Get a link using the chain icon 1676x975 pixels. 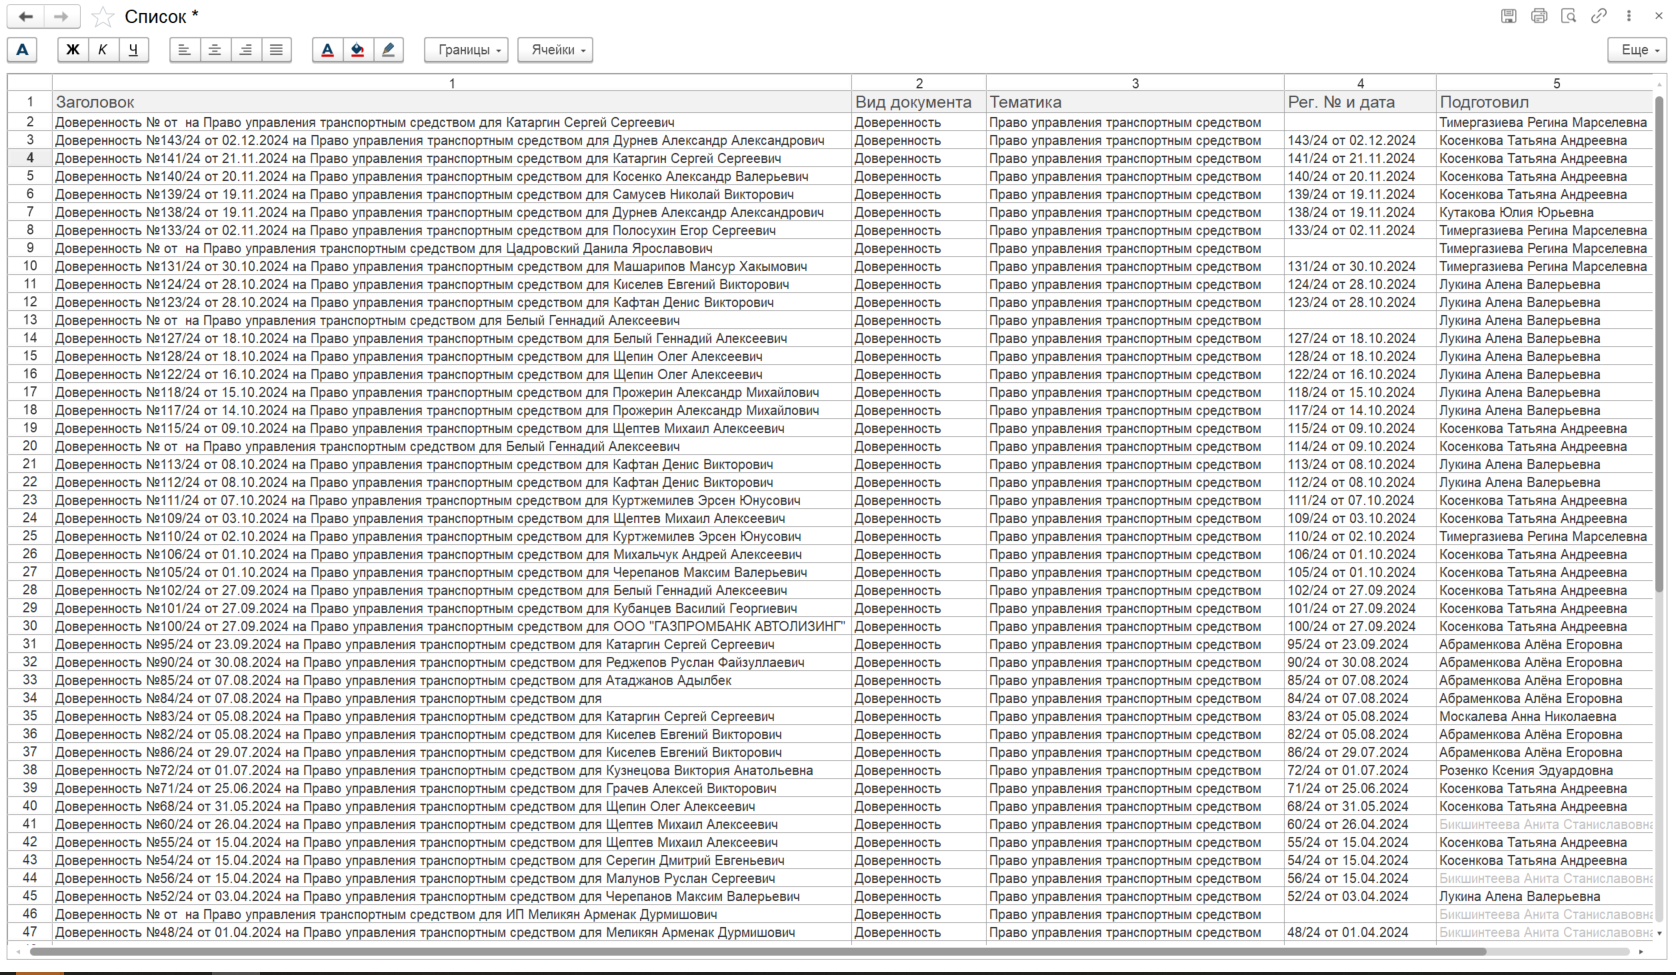1599,16
